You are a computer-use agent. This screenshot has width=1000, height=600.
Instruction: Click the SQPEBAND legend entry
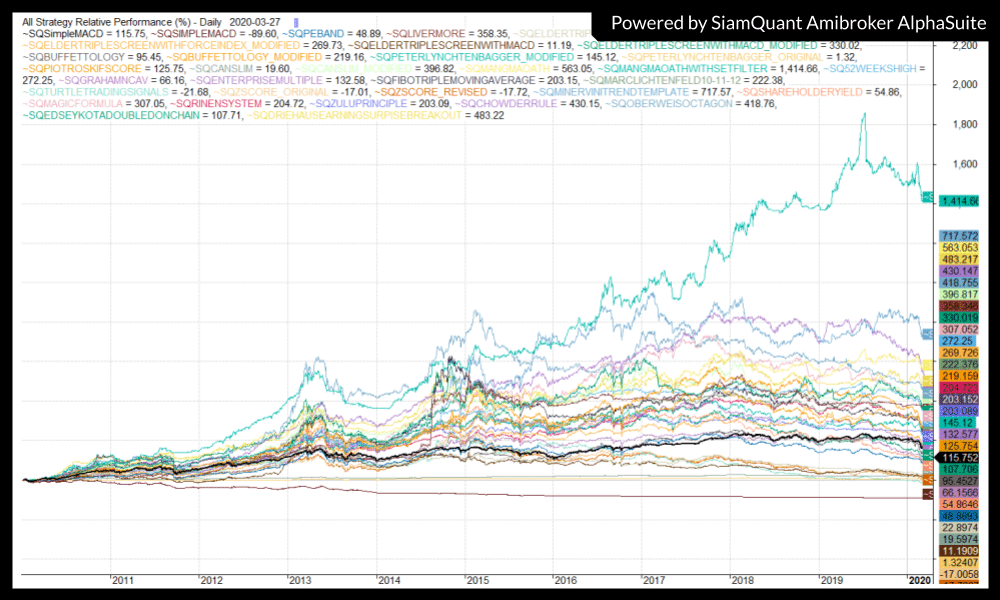pyautogui.click(x=320, y=33)
